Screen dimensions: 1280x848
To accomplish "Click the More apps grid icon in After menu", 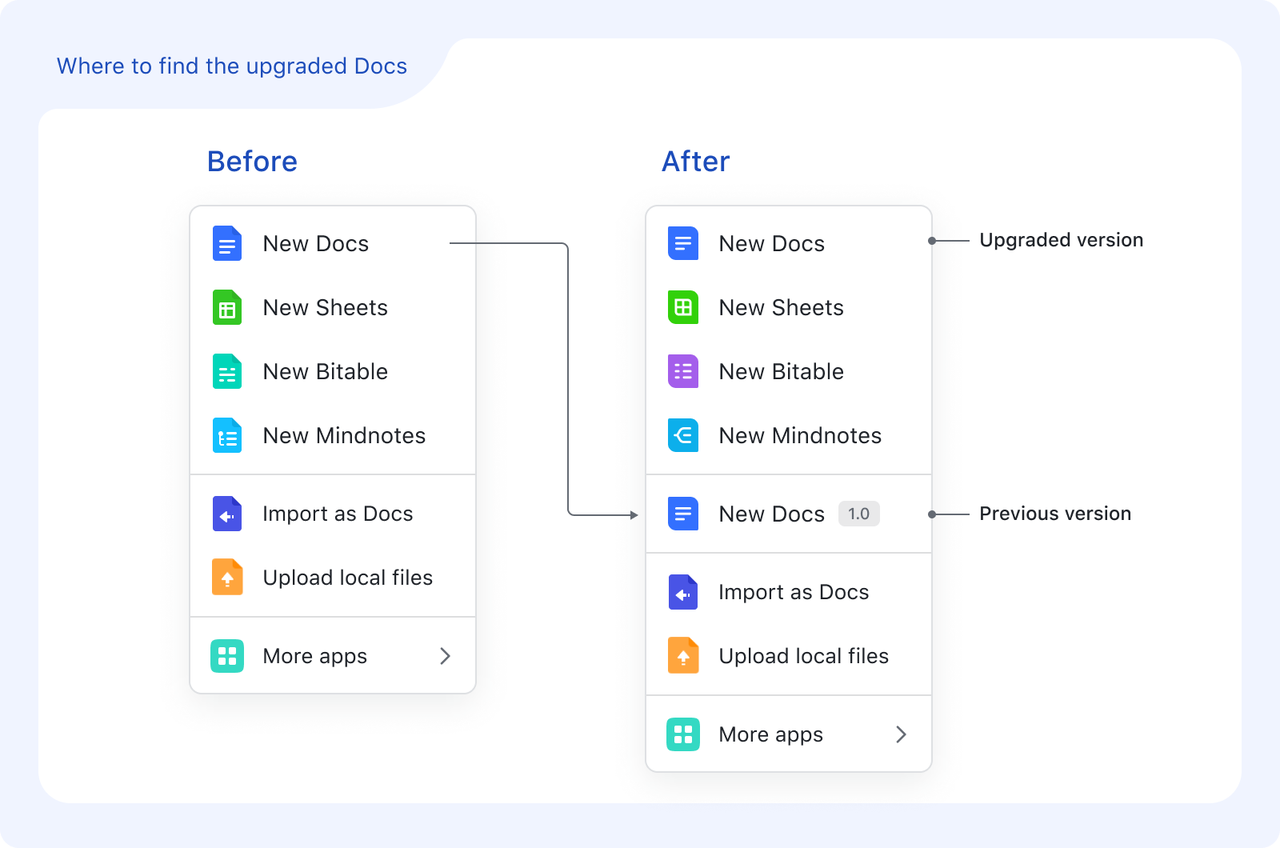I will click(683, 735).
